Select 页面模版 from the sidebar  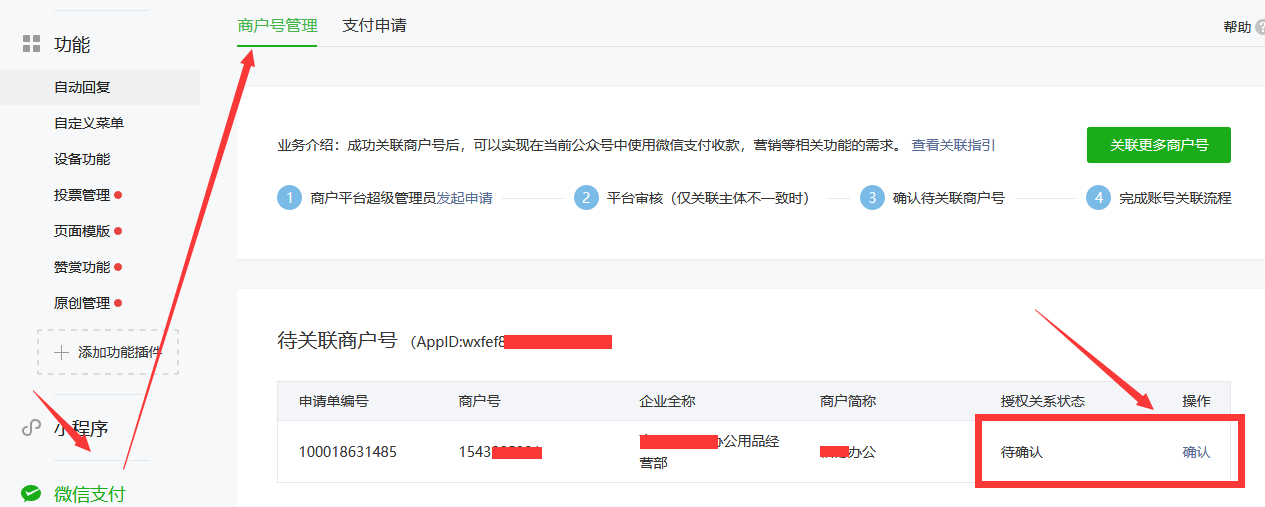[82, 231]
